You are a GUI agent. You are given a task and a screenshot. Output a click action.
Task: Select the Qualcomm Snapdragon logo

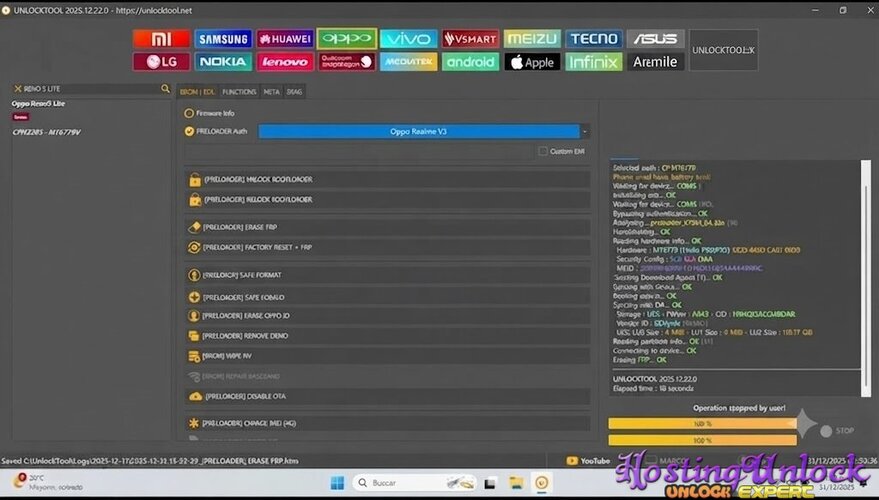coord(346,62)
